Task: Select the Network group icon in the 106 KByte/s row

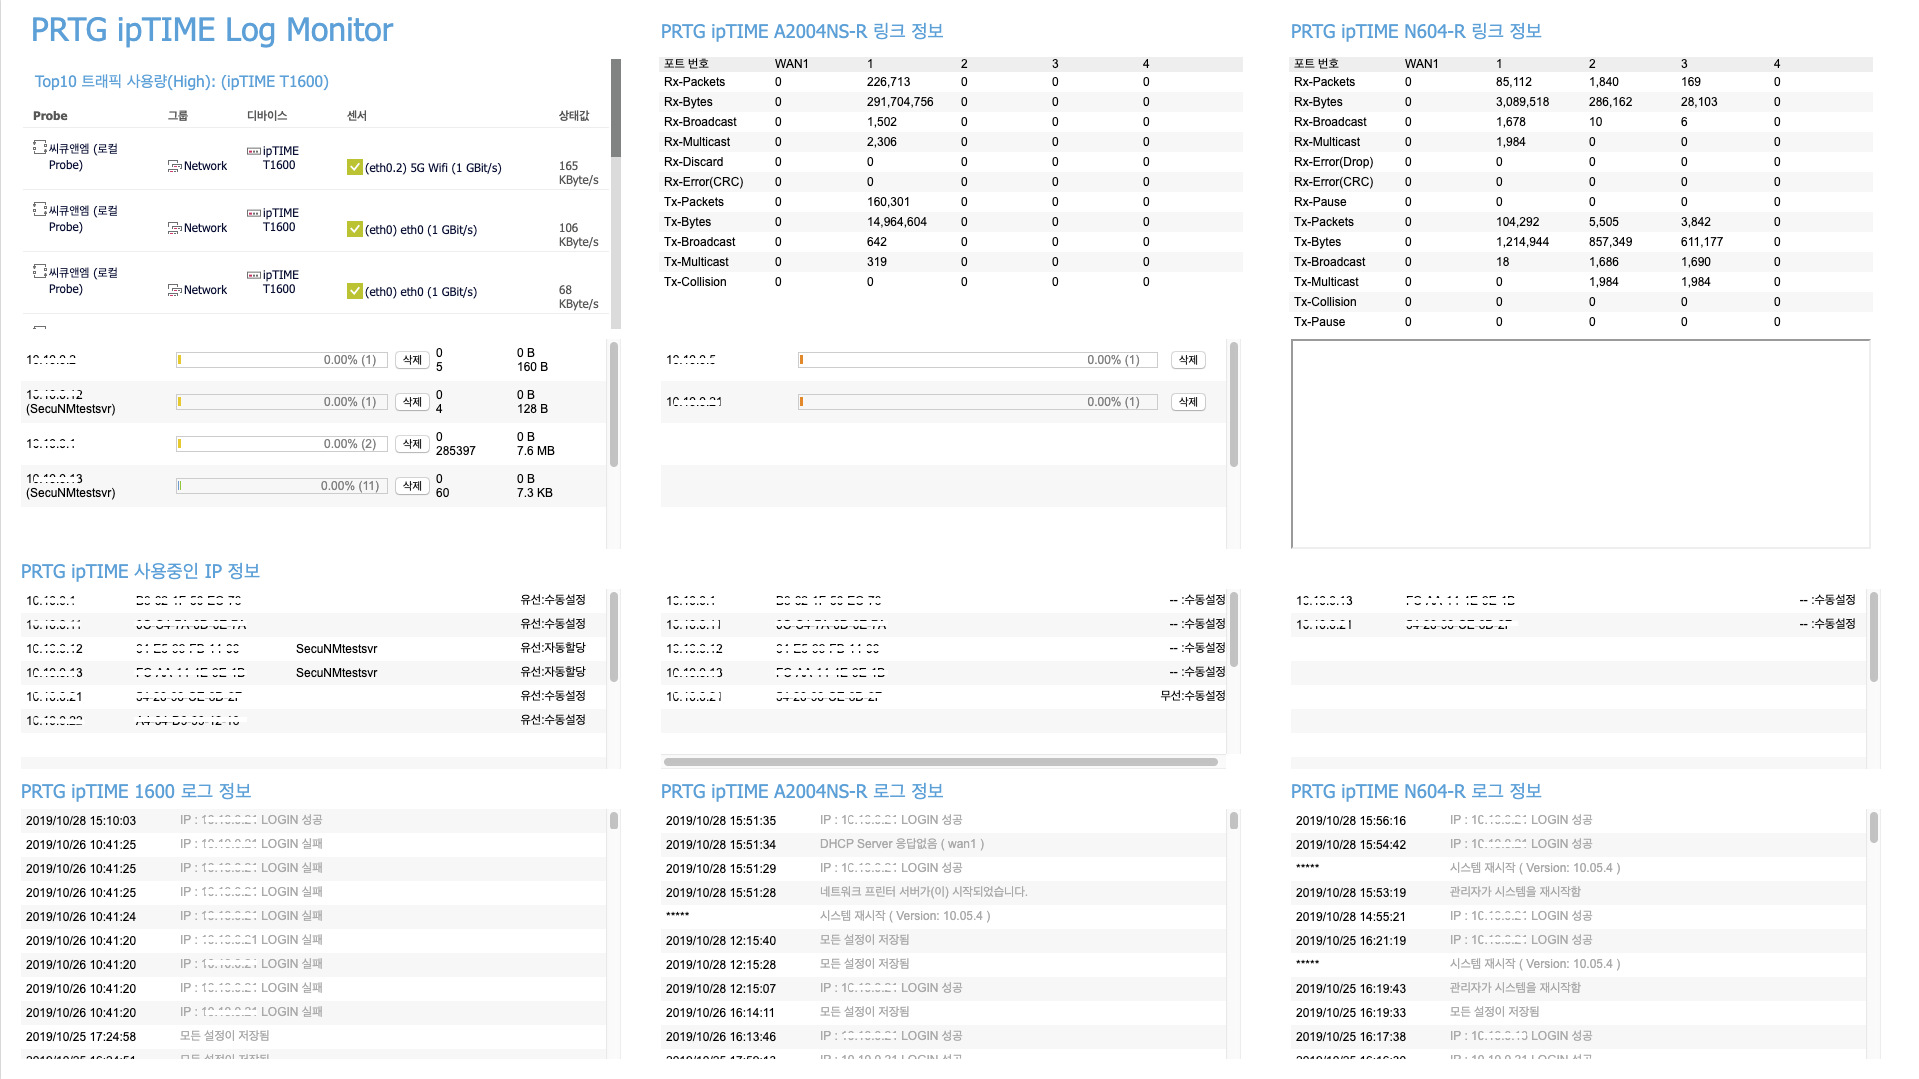Action: (175, 229)
